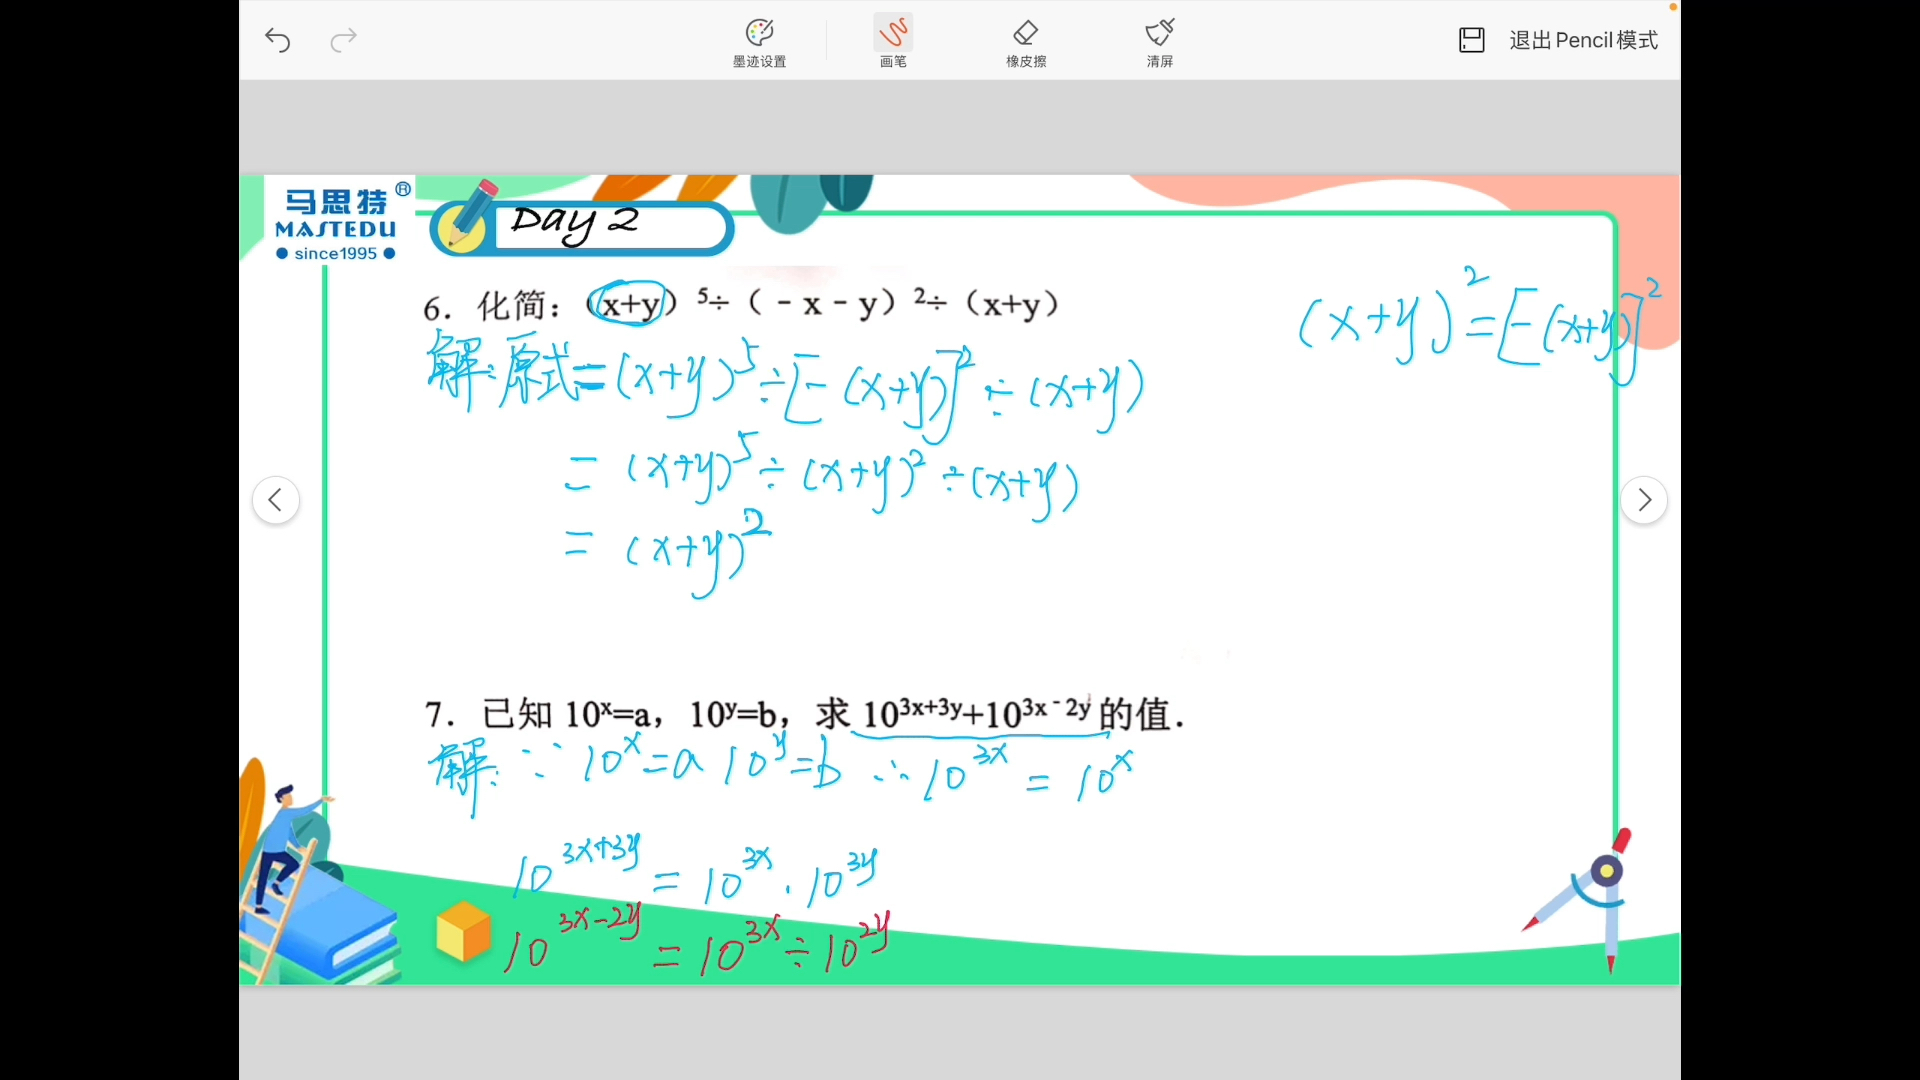Switch to the 橡皮擦 eraser tool
The height and width of the screenshot is (1080, 1920).
click(1026, 40)
